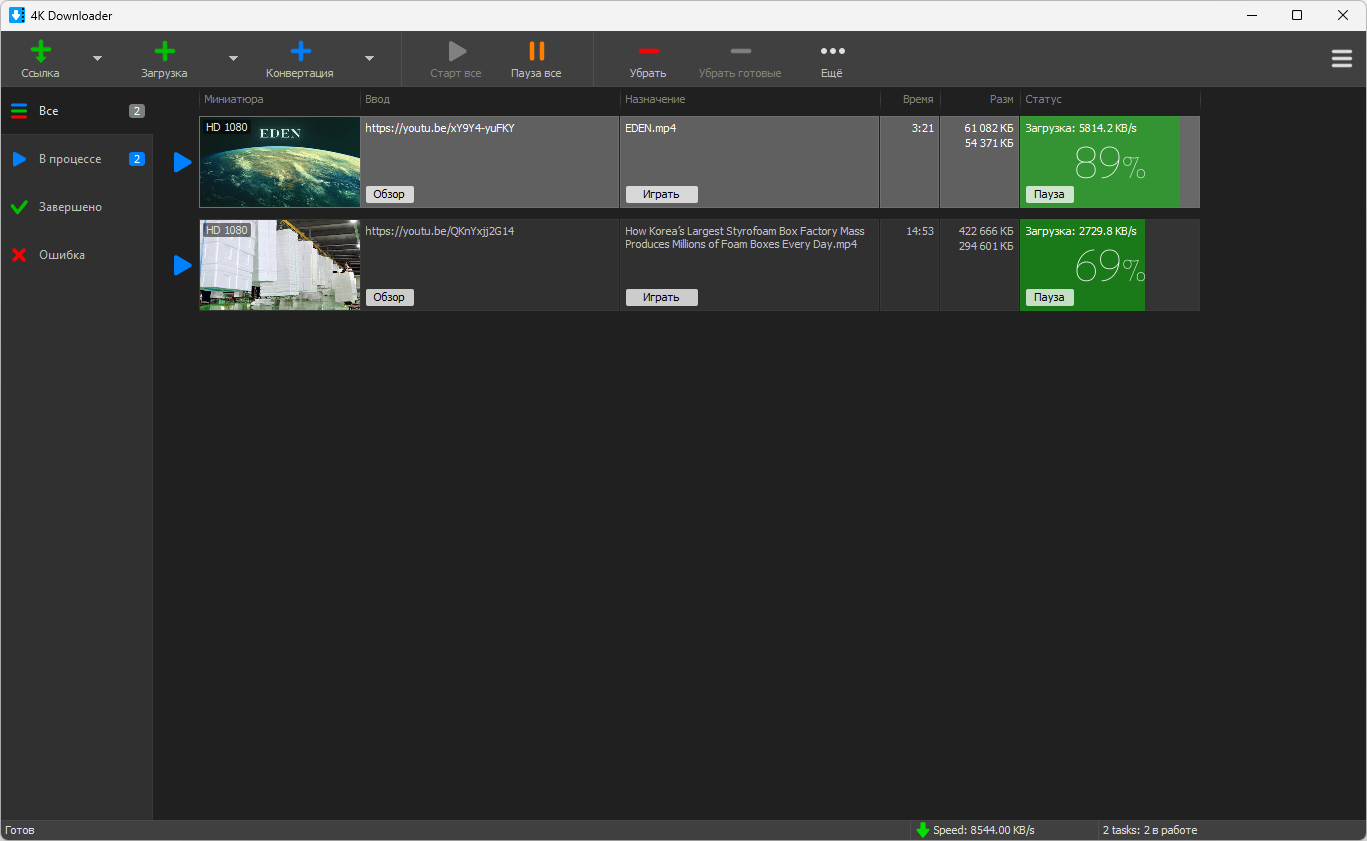Click the HD 1080 badge on EDEN thumbnail
Screen dimensions: 1367x841
226,127
